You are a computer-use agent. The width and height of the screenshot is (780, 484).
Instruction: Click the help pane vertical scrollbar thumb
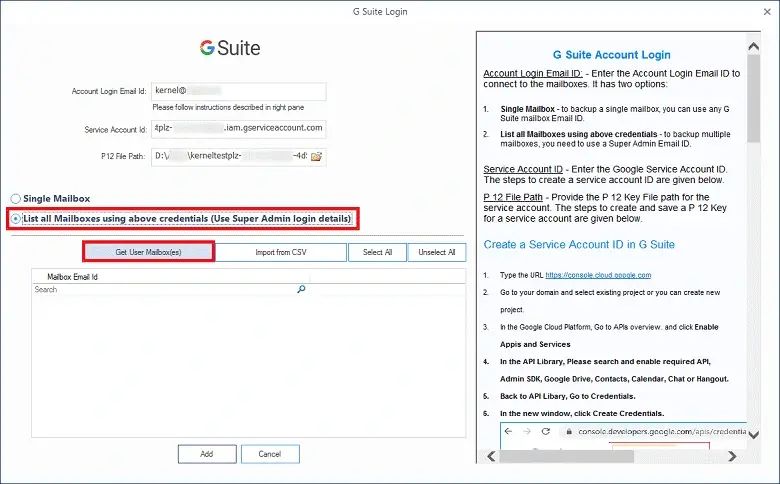754,98
